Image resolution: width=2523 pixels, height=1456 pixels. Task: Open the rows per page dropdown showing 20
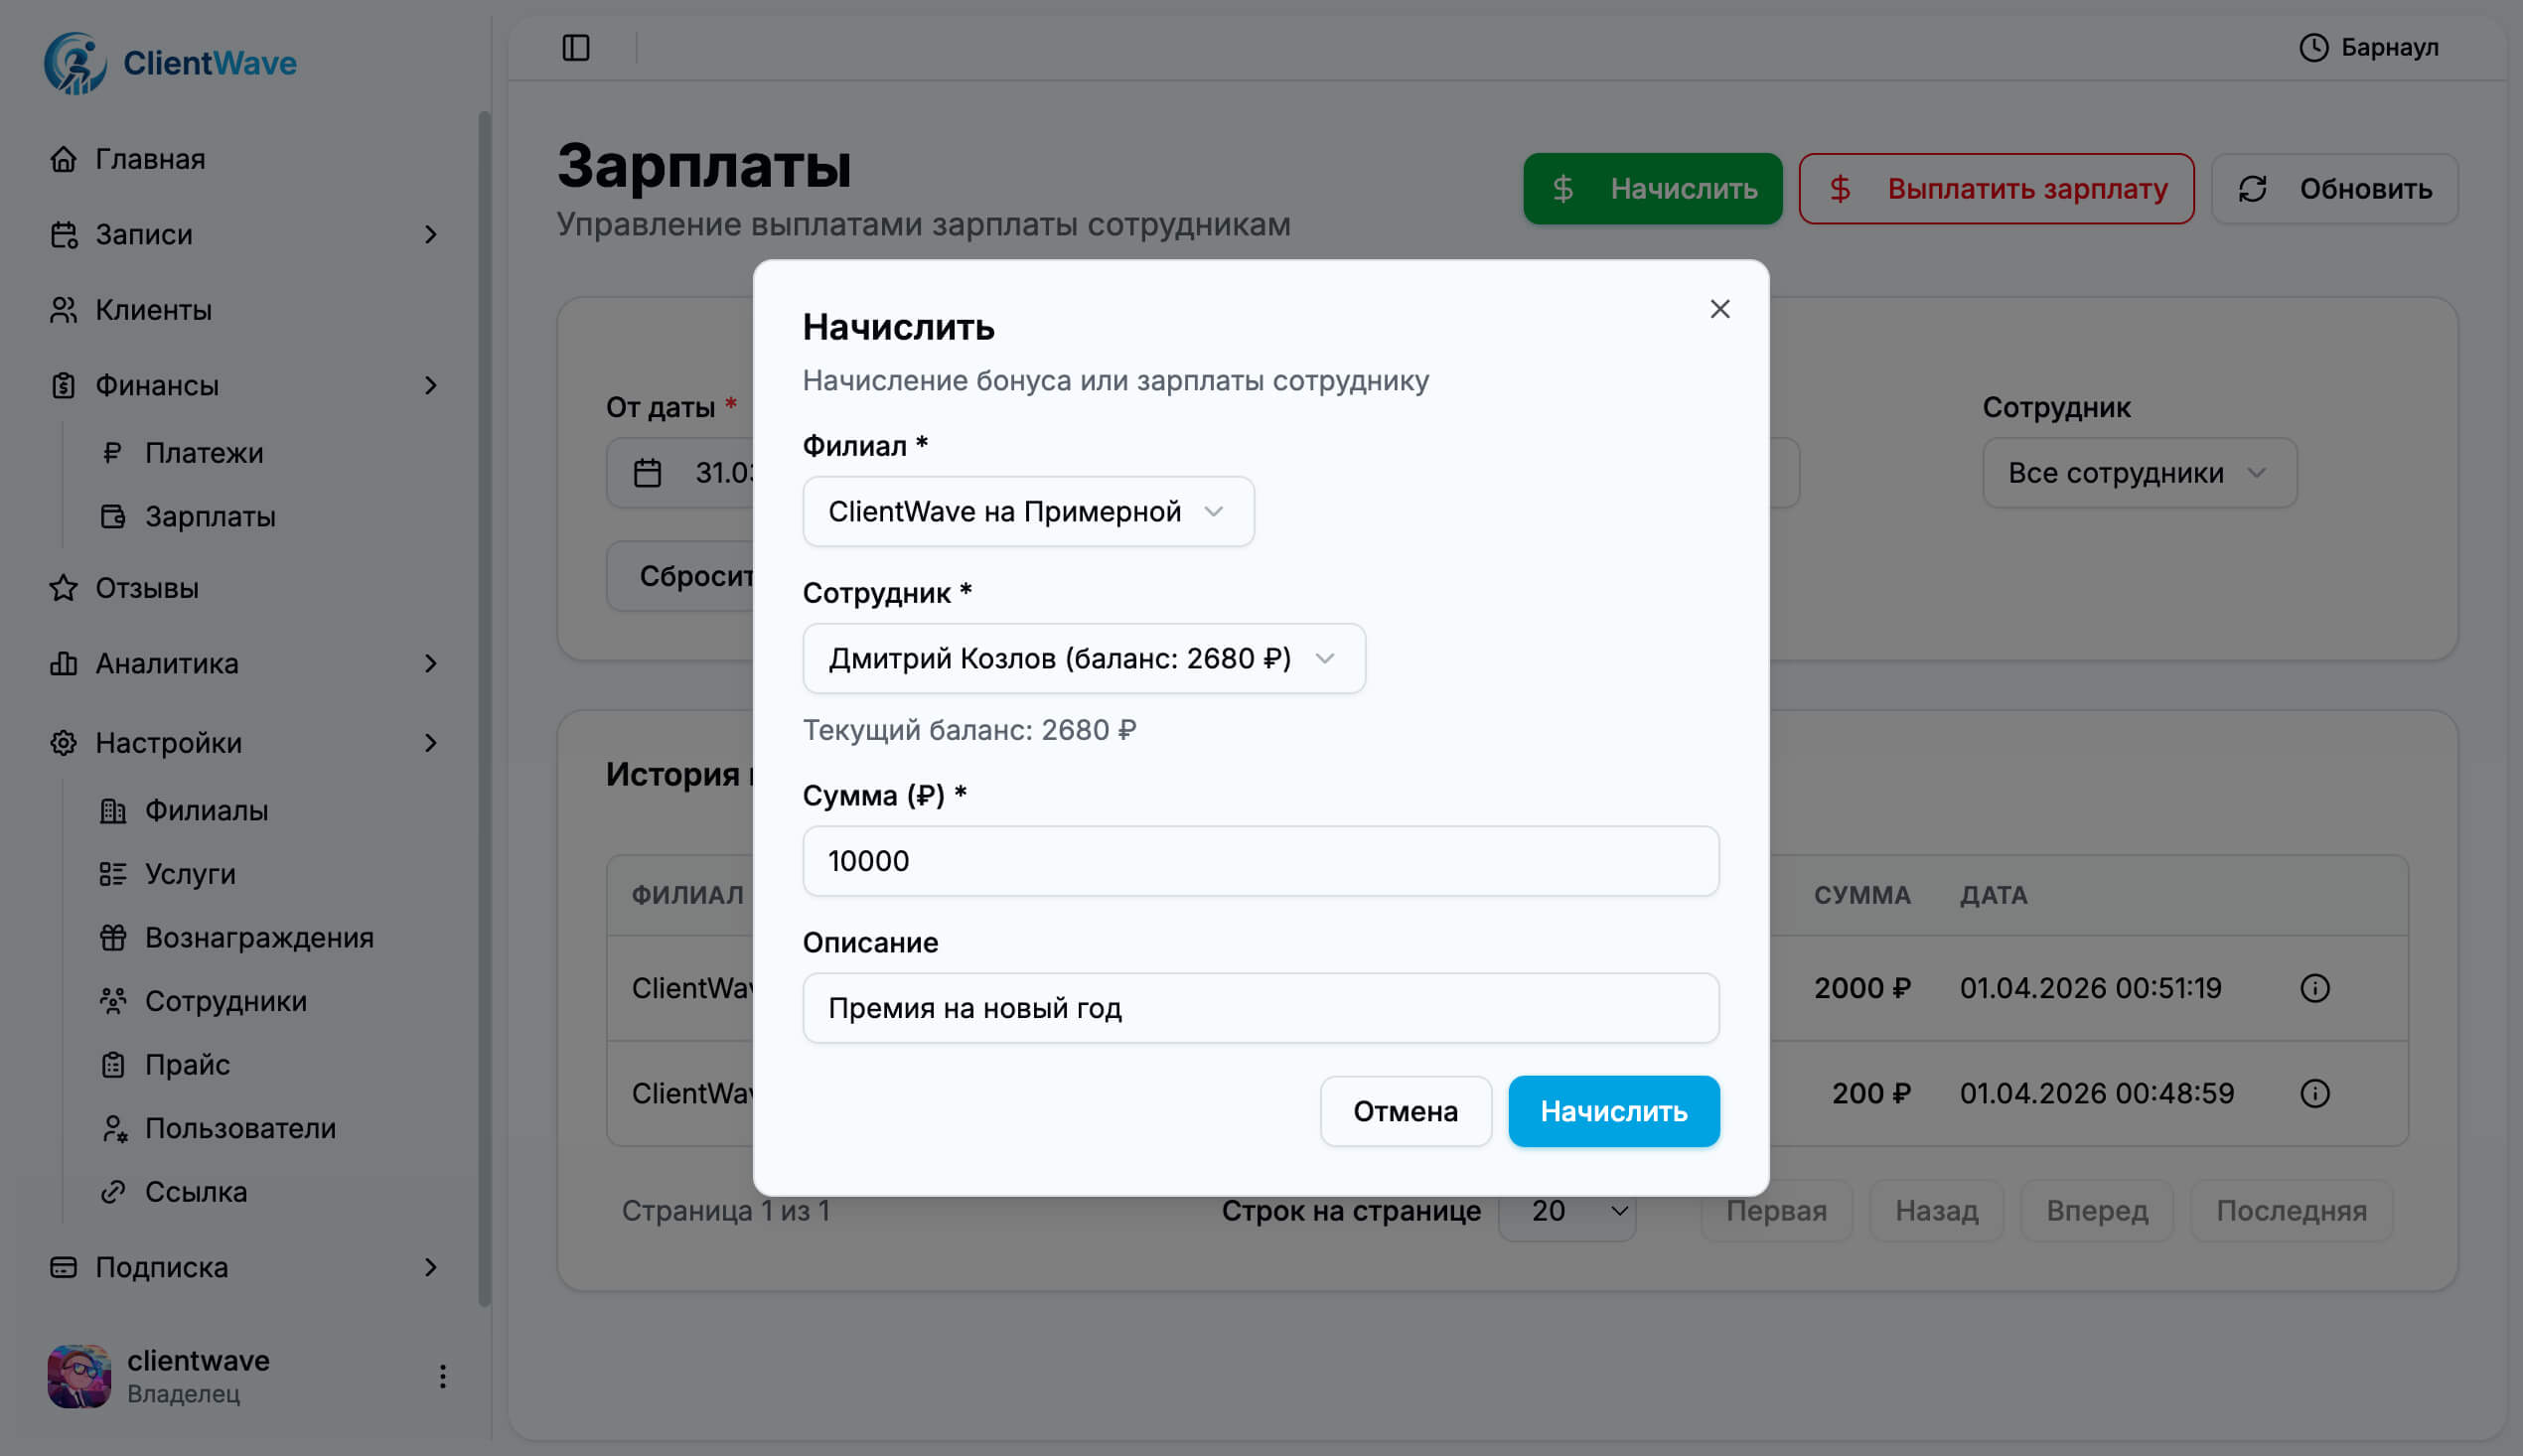click(1566, 1211)
